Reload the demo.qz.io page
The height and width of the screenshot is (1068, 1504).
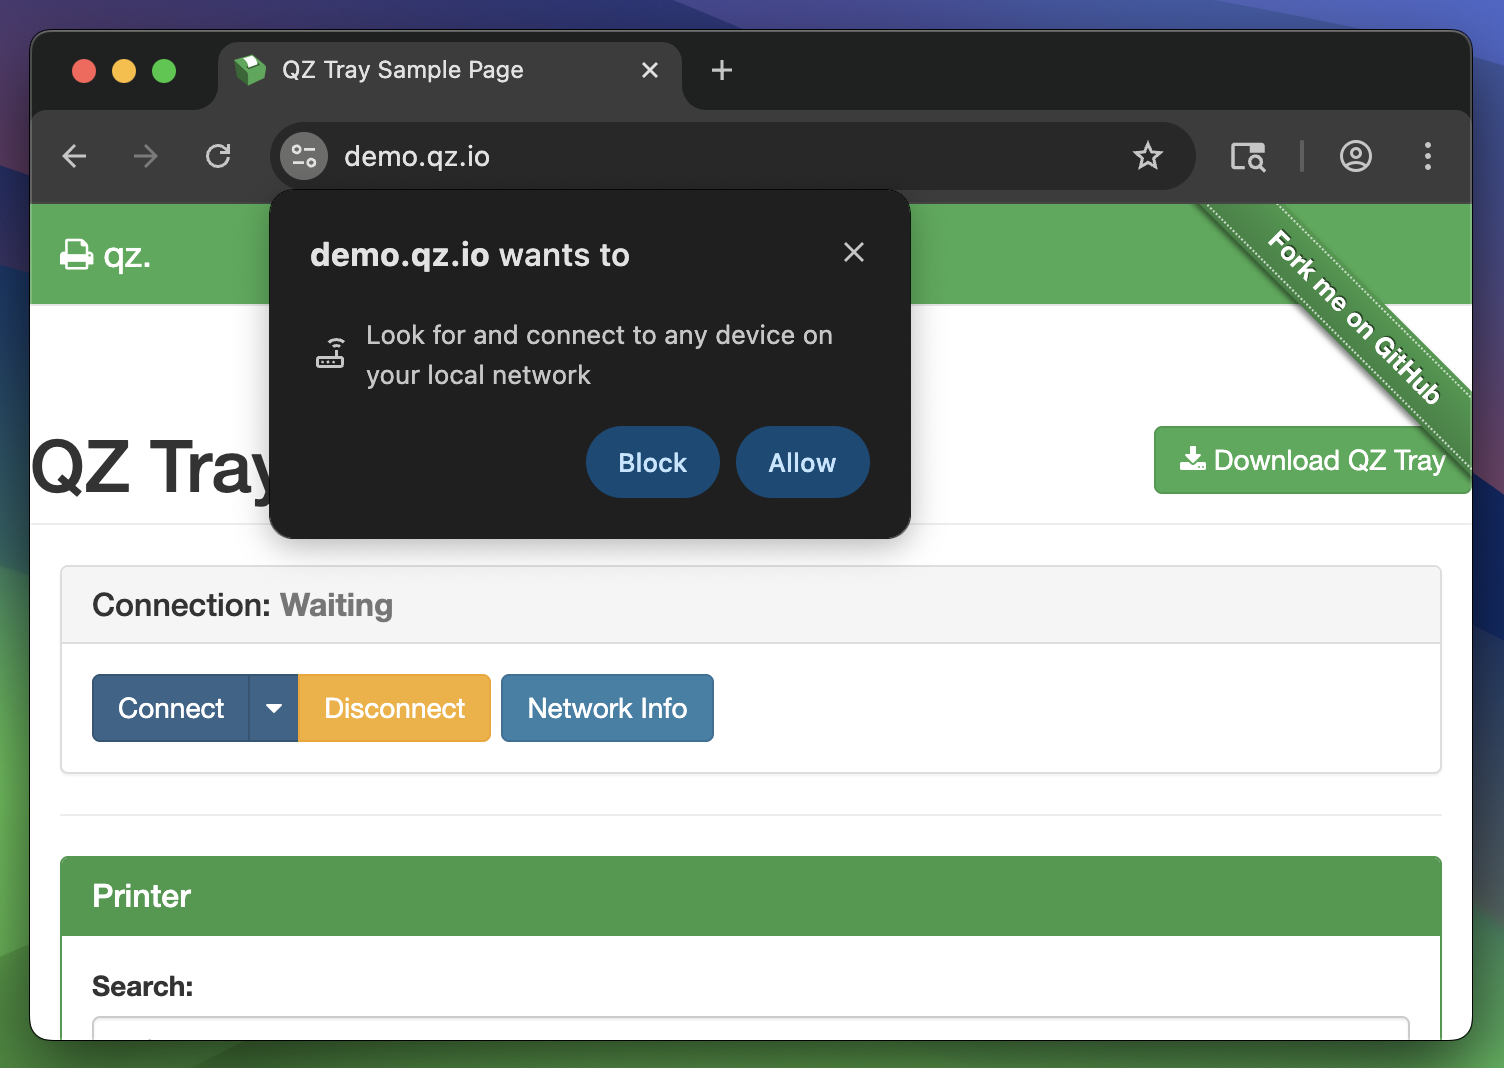coord(218,156)
